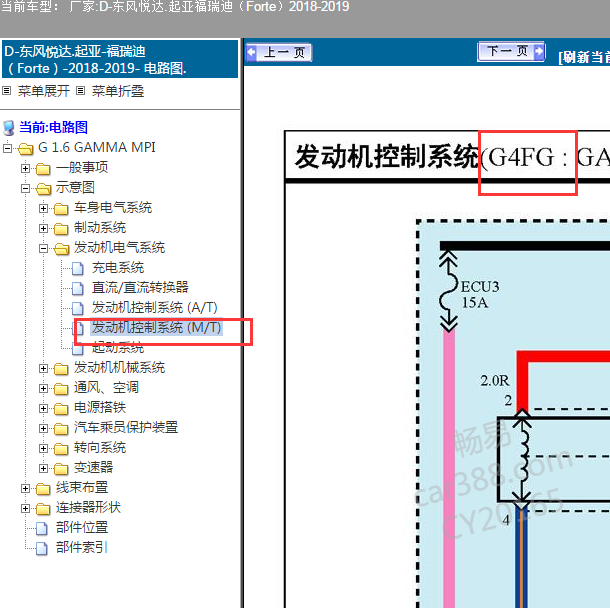The height and width of the screenshot is (608, 610).
Task: Click the refresh current page link
Action: pos(584,57)
